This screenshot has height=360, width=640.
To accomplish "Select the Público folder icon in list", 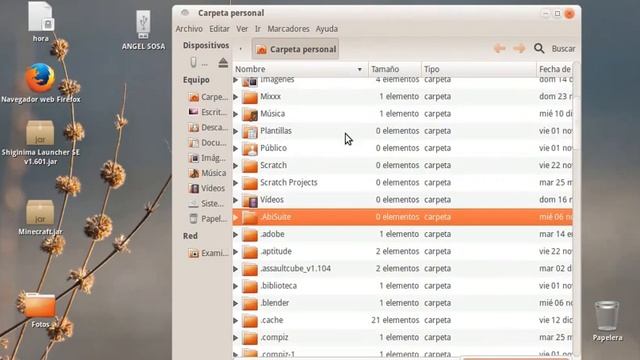I will (250, 148).
